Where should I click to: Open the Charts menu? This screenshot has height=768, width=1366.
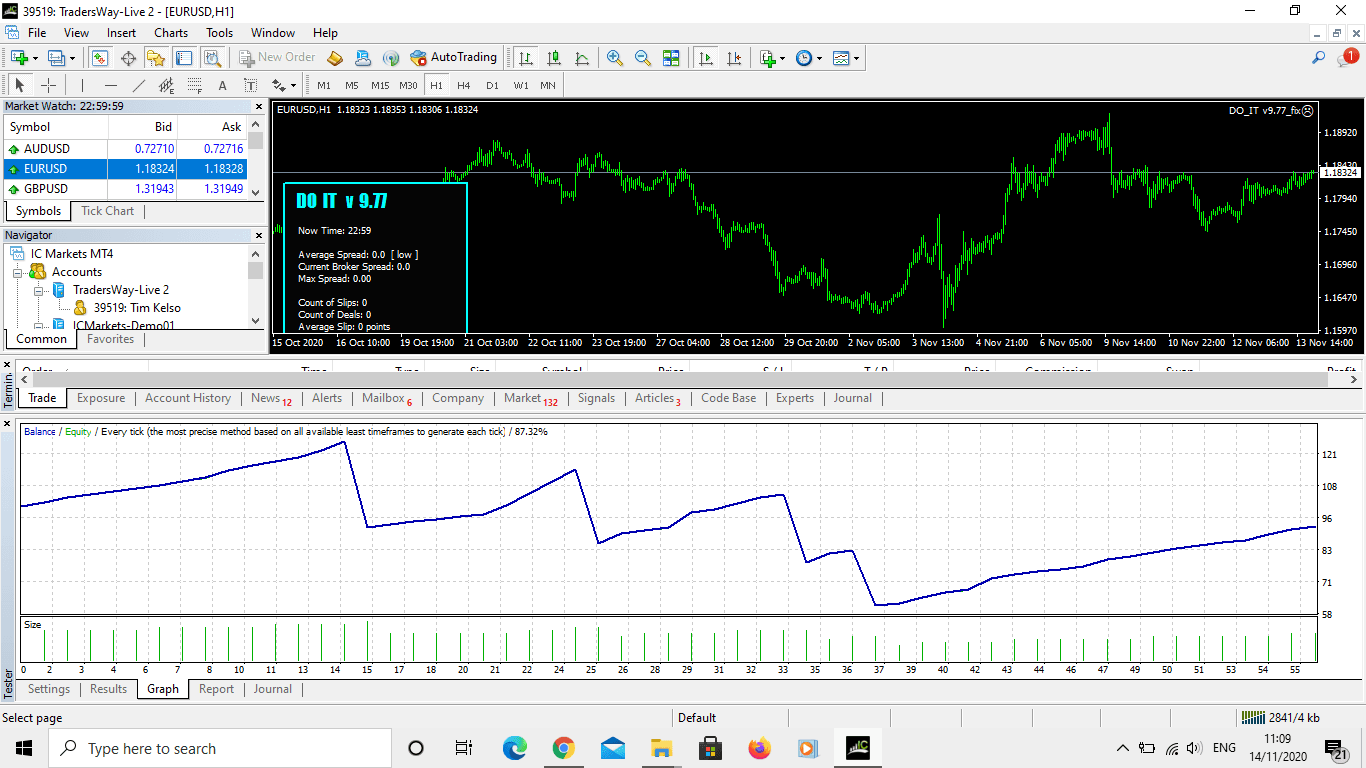[x=171, y=33]
